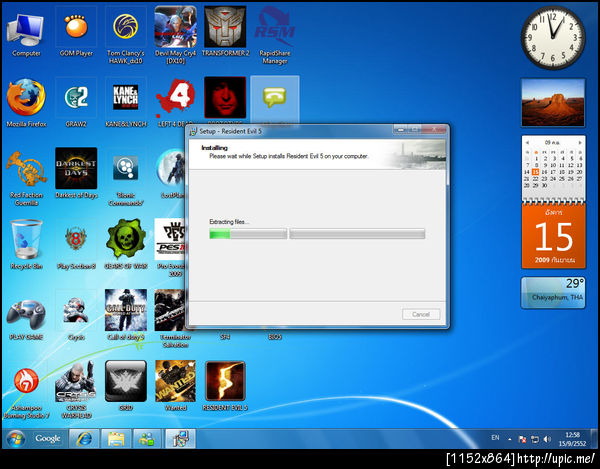Click the highlighted green phone chat icon
Viewport: 600px width, 469px height.
click(x=274, y=98)
